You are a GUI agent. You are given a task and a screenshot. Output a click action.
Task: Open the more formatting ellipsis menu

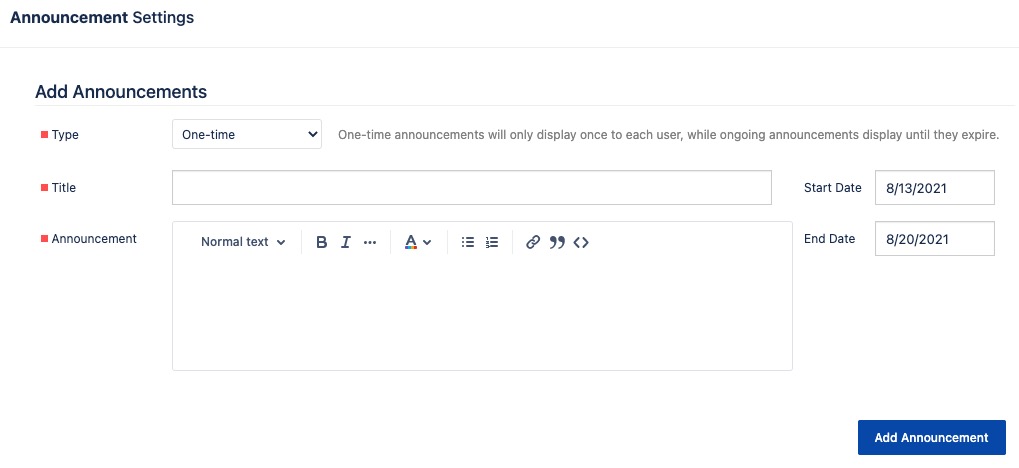370,242
